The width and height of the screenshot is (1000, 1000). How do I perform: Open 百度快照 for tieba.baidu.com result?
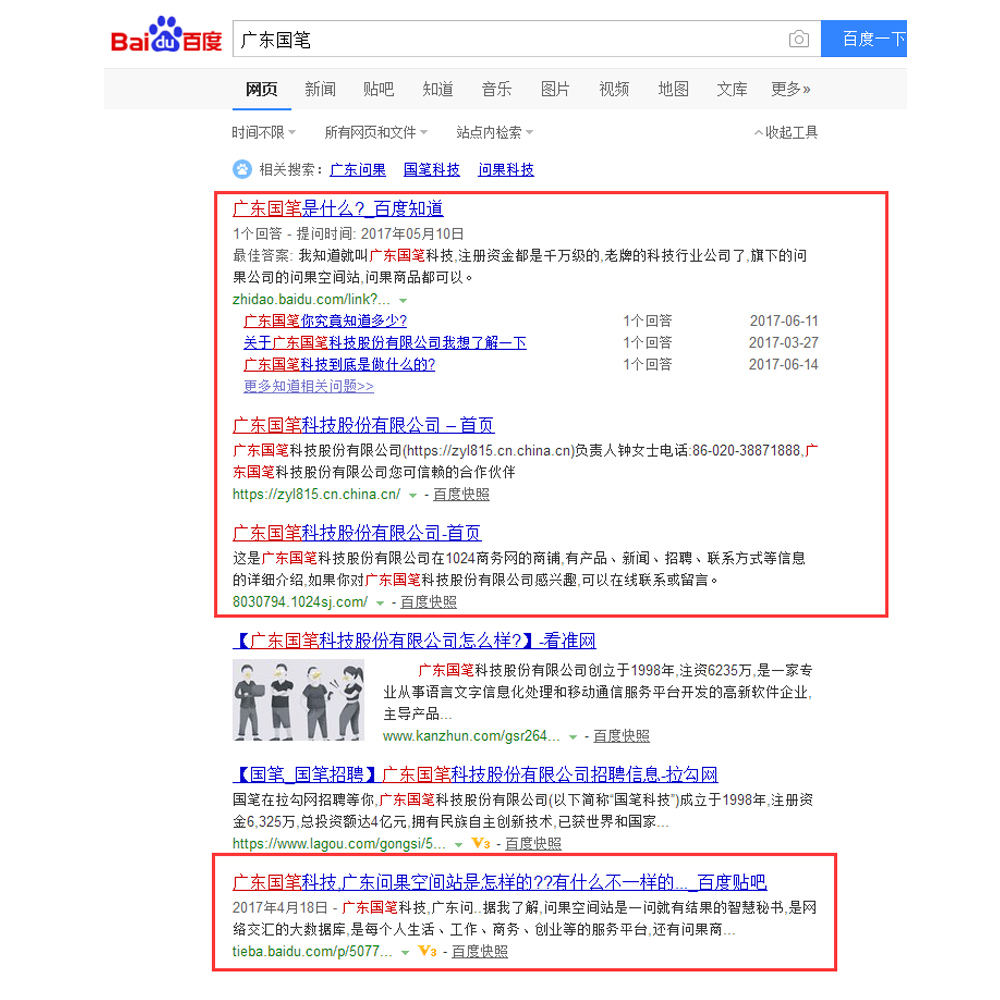pos(480,952)
